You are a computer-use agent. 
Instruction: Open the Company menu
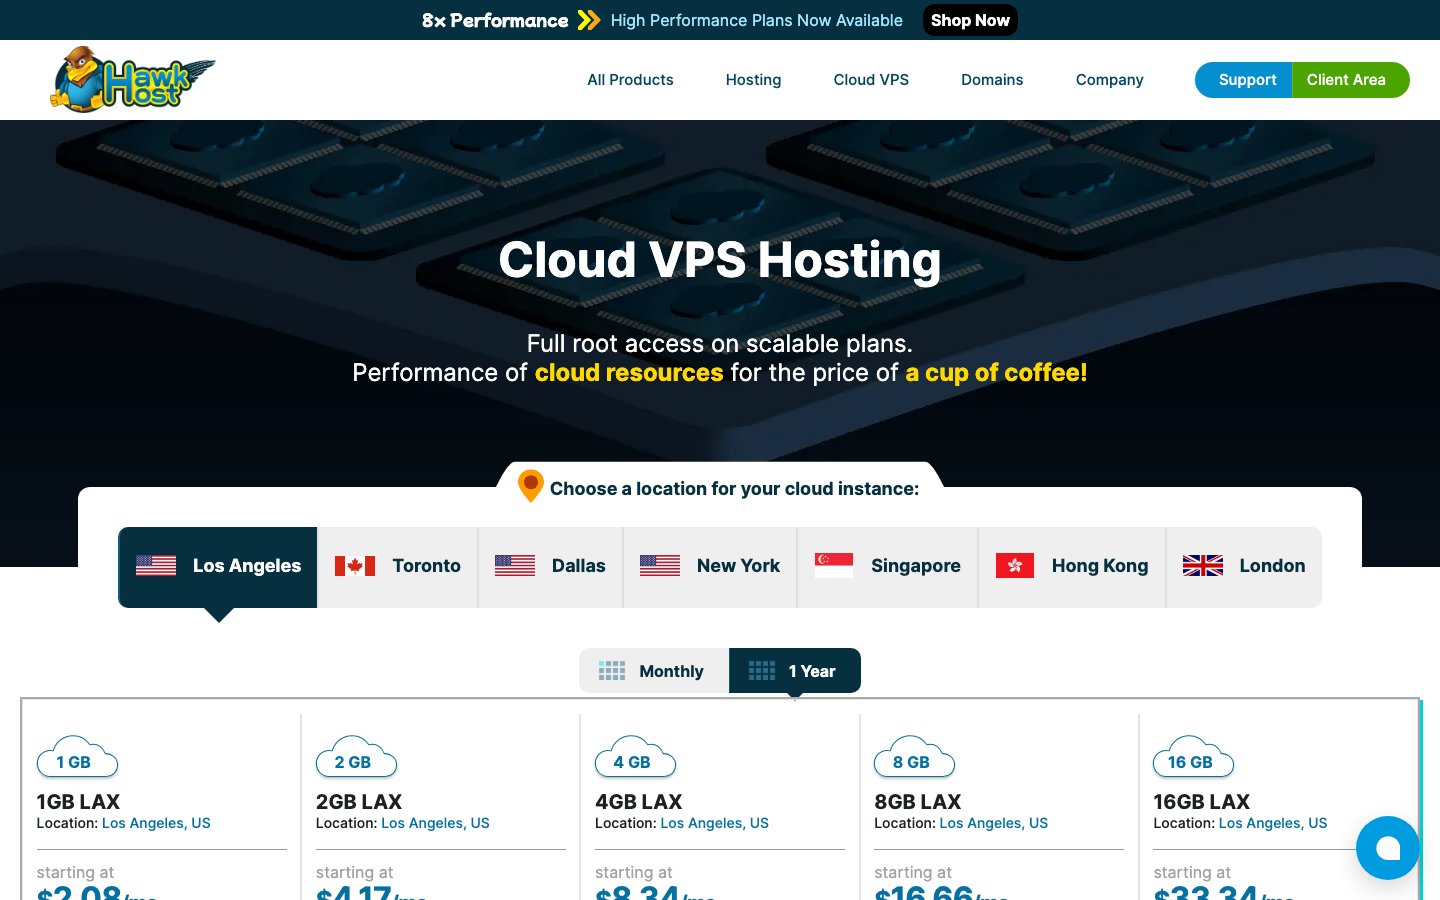point(1109,80)
